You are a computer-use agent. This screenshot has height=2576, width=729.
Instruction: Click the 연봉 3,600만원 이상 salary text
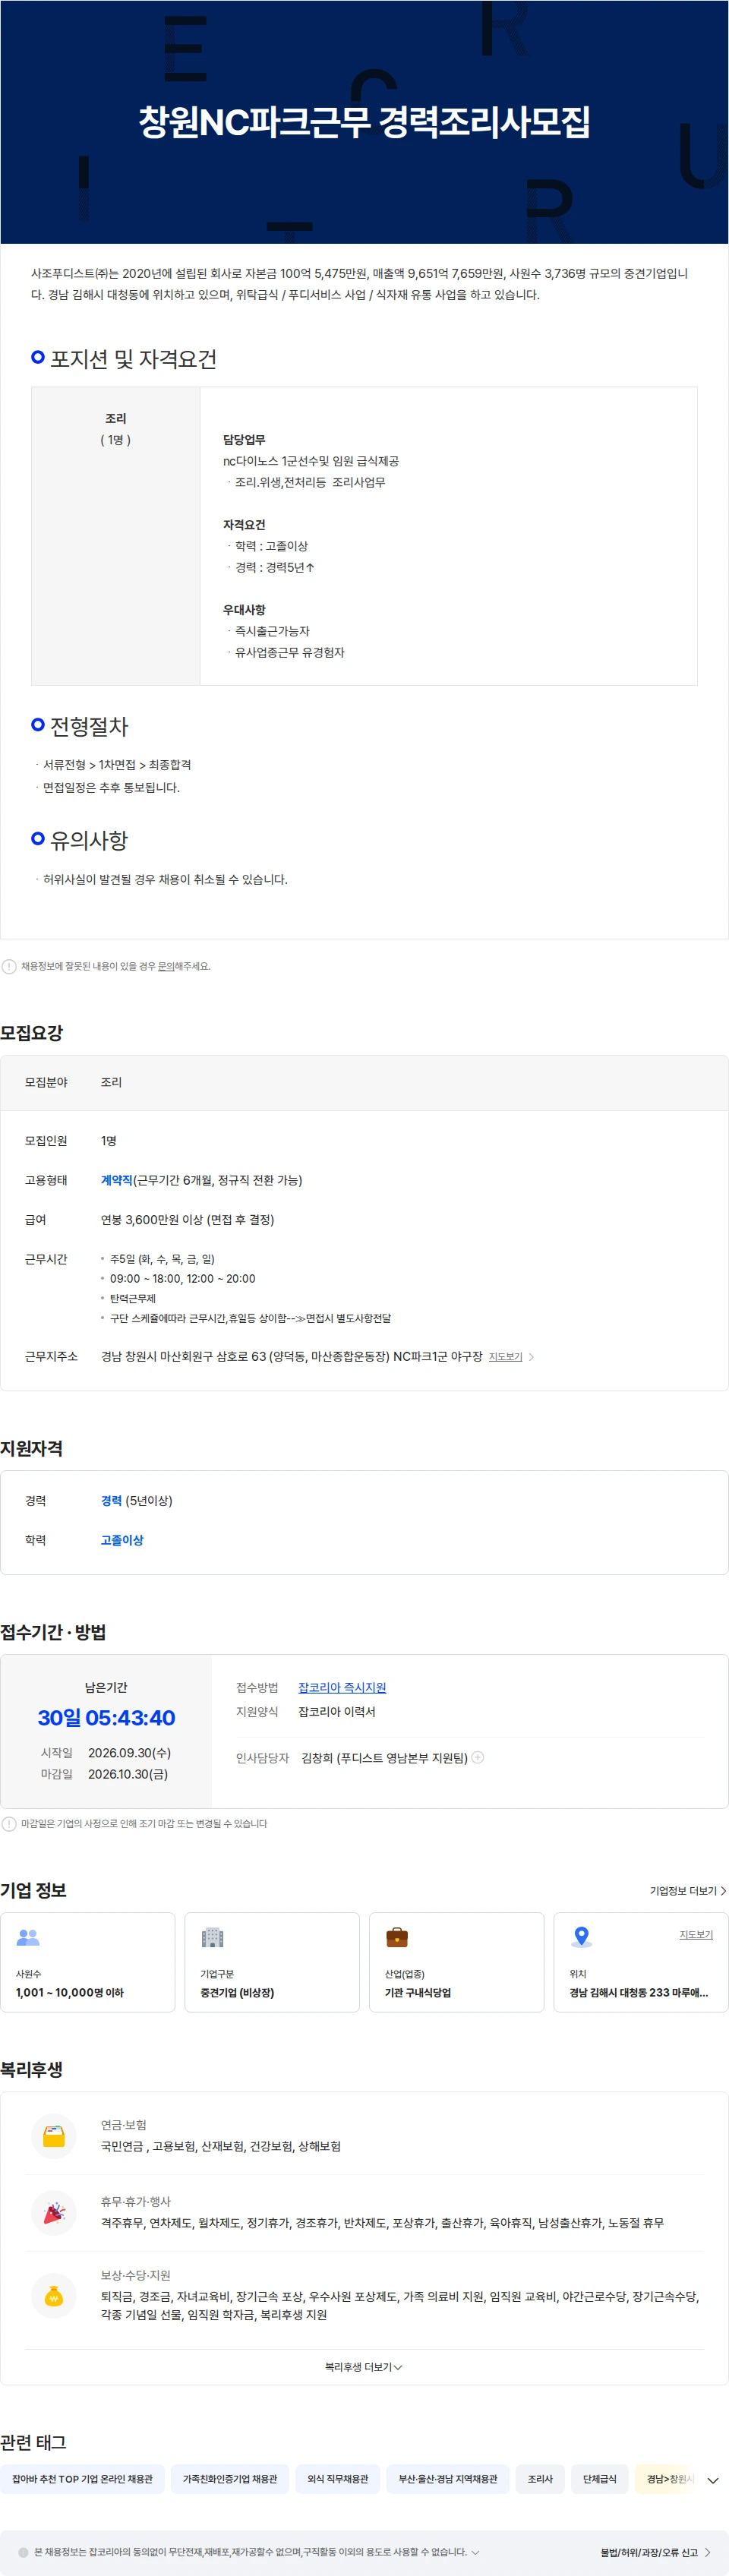coord(187,1220)
